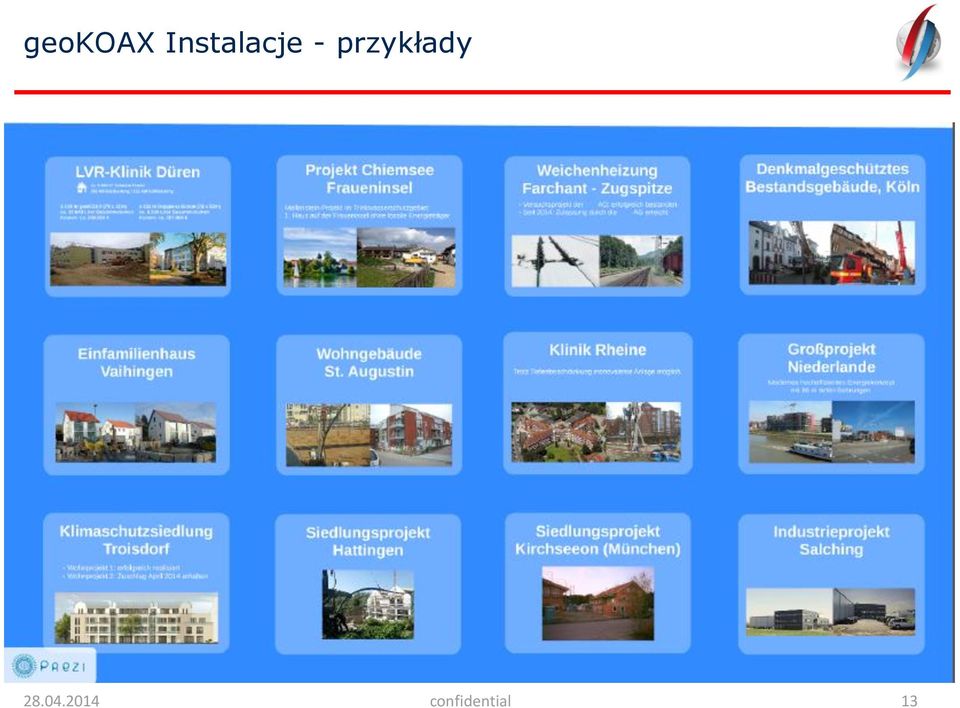Open the Klimaschutzsiedlung Troisdorf card

coord(136,583)
